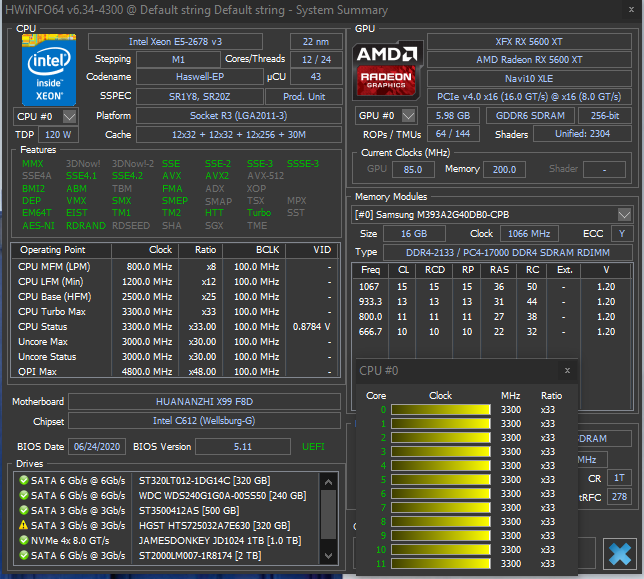Click the Operating Point column header
Viewport: 644px width, 579px height.
pyautogui.click(x=61, y=250)
